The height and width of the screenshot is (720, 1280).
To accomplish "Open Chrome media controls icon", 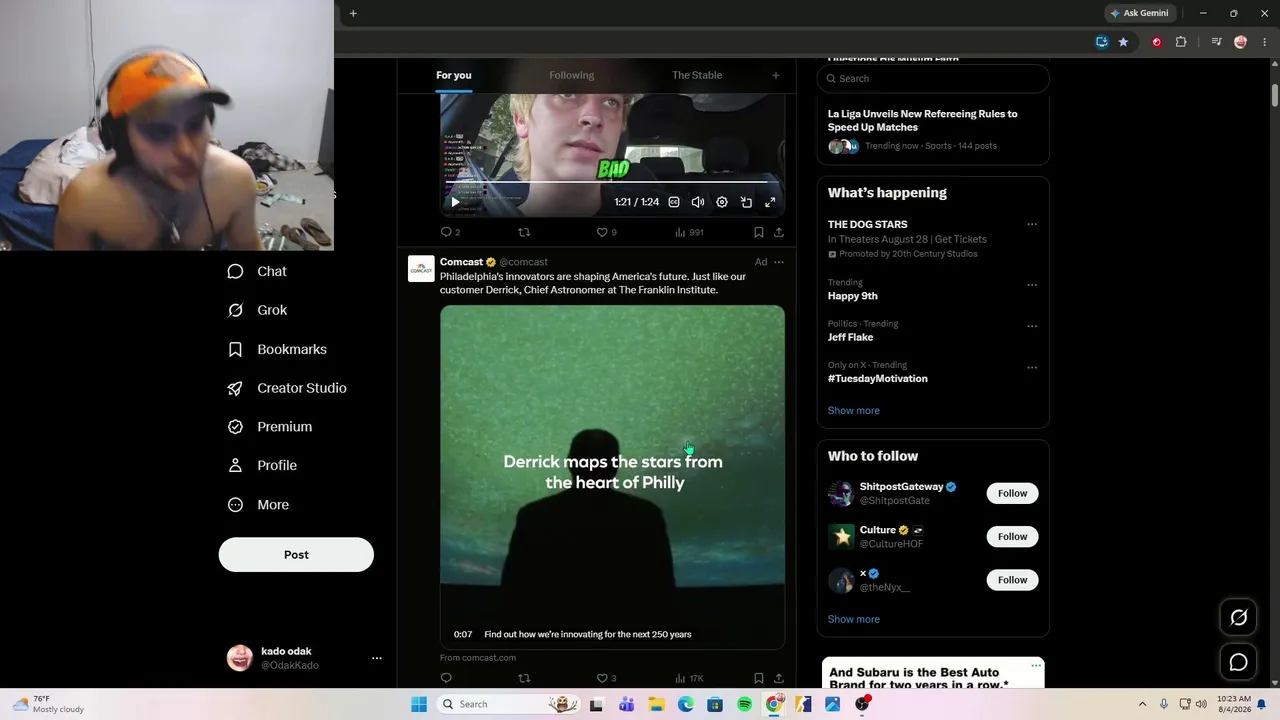I will click(x=1216, y=42).
